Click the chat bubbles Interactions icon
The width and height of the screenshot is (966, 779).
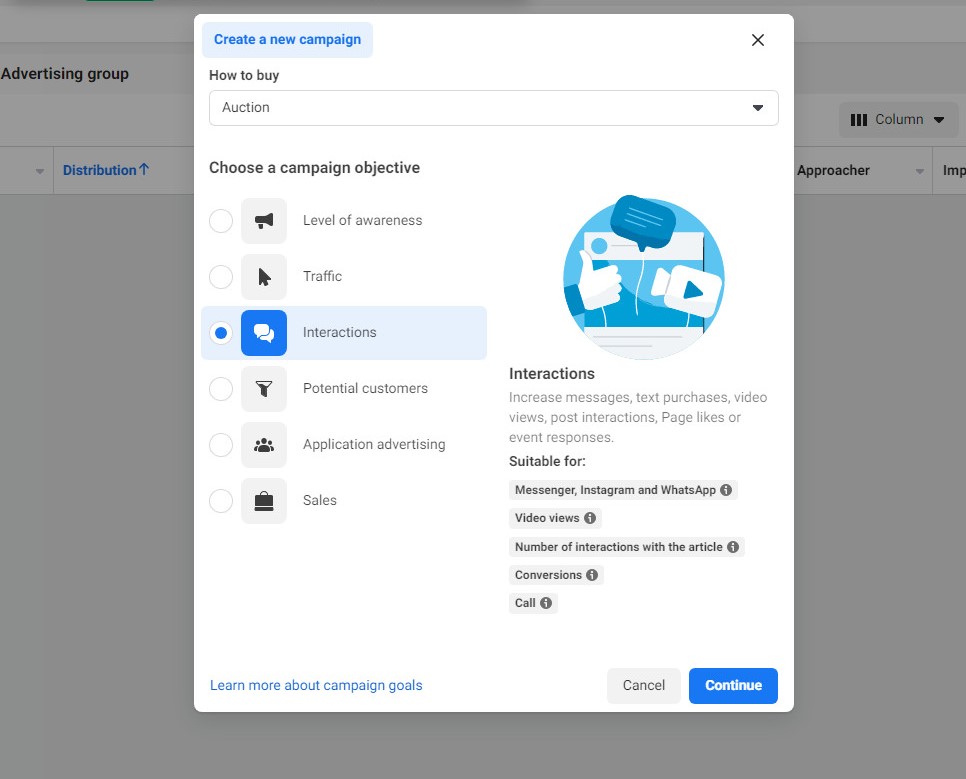(264, 333)
